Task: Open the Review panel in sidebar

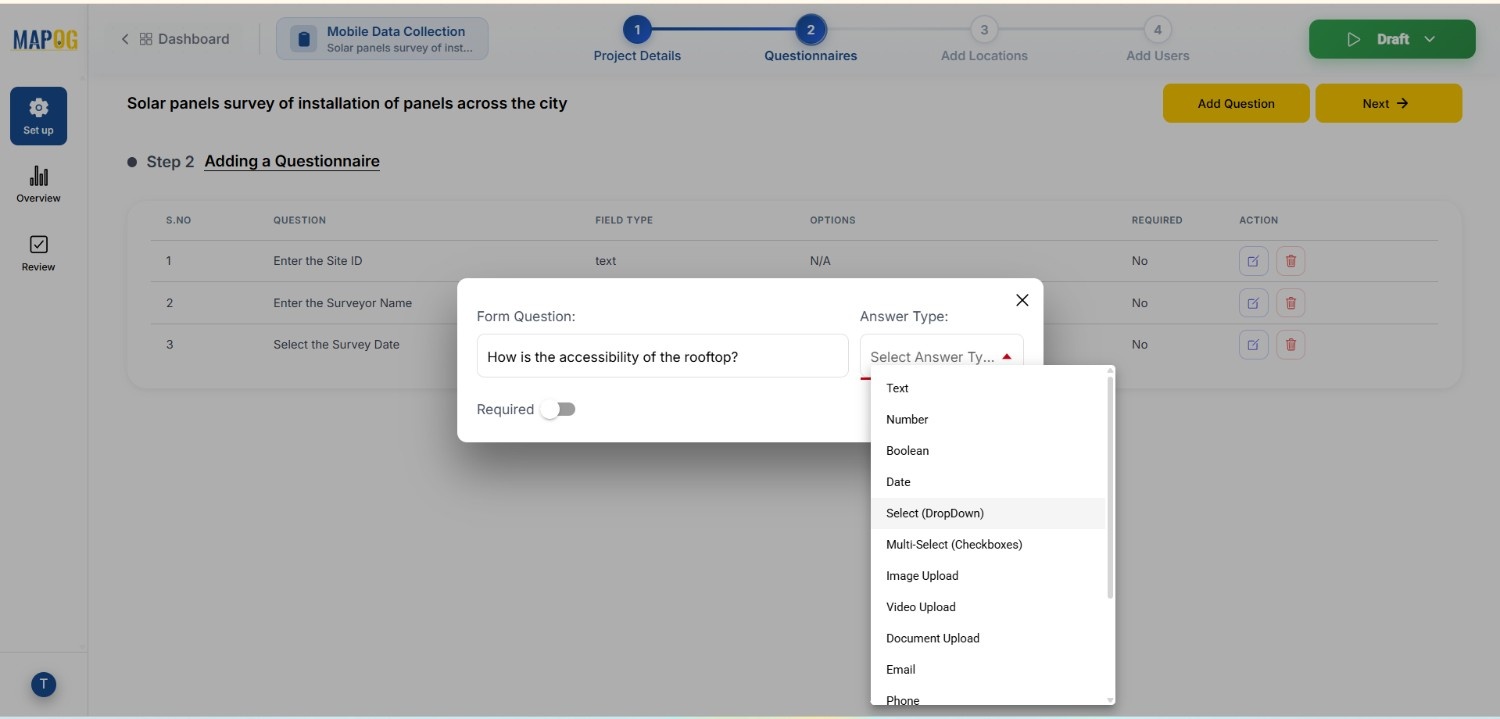Action: pyautogui.click(x=38, y=253)
